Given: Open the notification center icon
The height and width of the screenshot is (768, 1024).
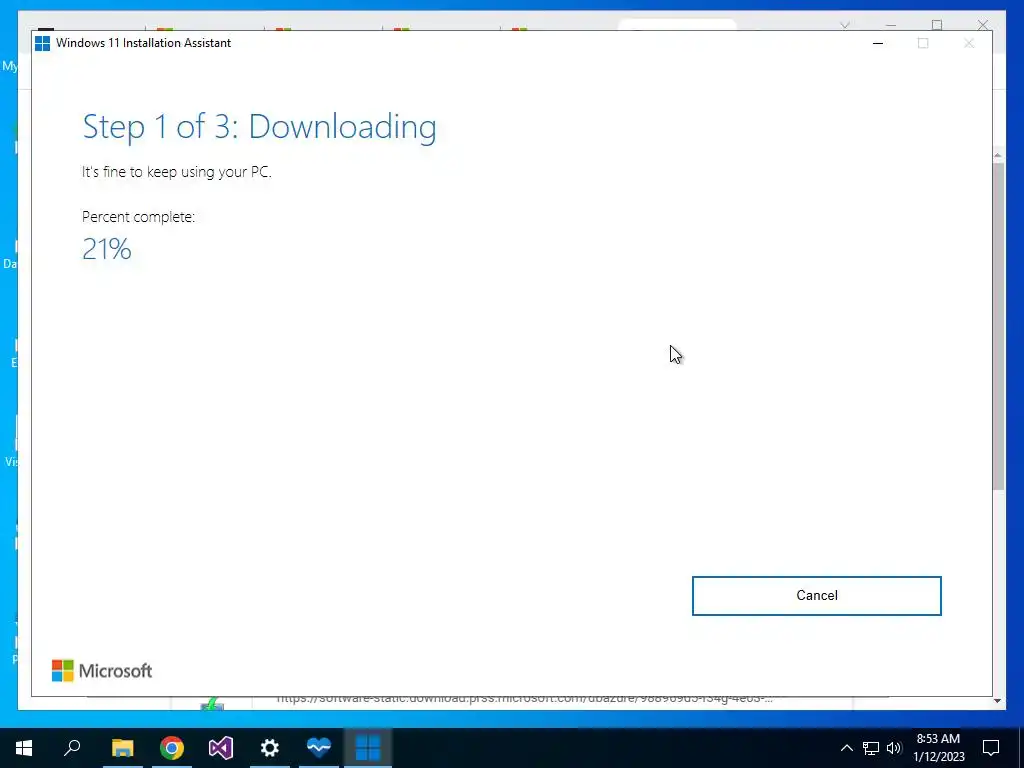Looking at the screenshot, I should click(991, 748).
